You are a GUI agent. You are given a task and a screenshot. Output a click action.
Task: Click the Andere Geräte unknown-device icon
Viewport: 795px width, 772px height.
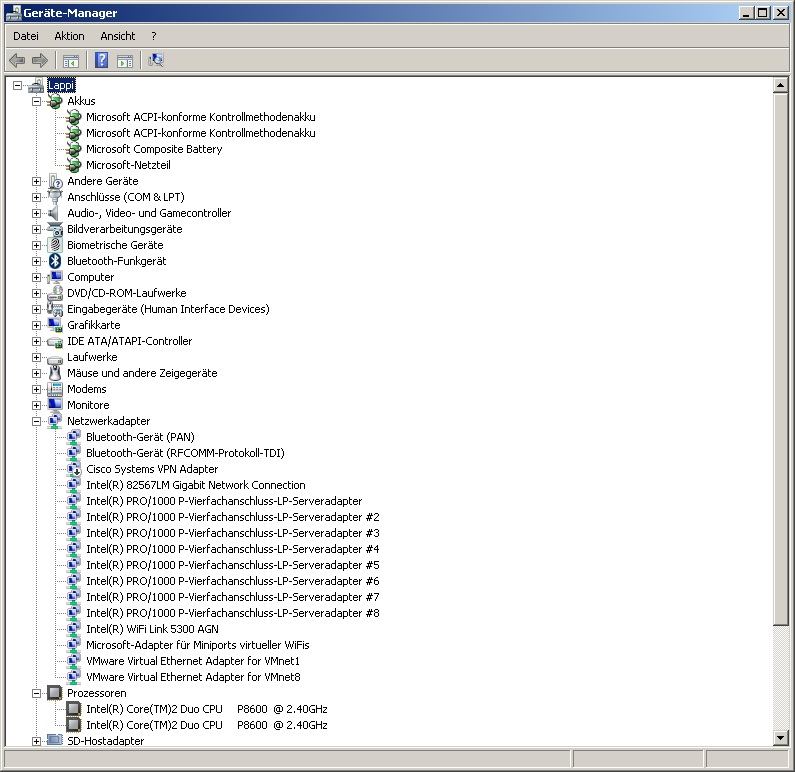coord(55,181)
